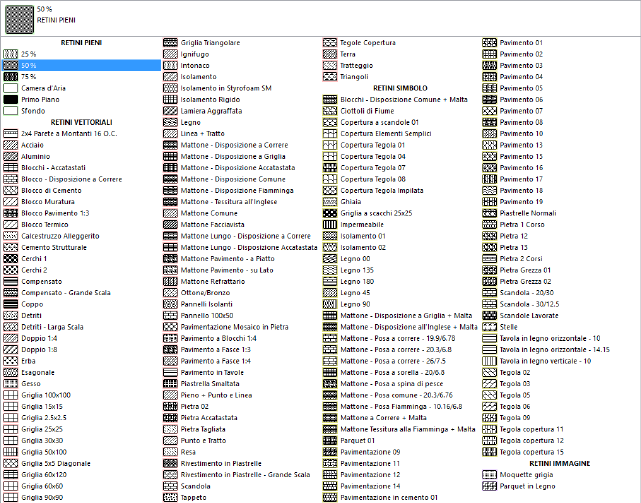The image size is (641, 503).
Task: Choose Griglia 60x120 fill
Action: click(x=44, y=474)
